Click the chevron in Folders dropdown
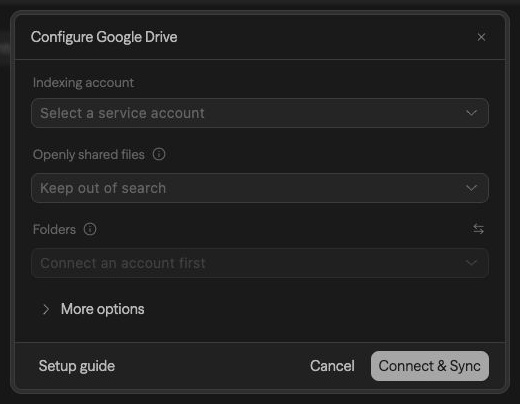This screenshot has height=404, width=520. tap(471, 263)
